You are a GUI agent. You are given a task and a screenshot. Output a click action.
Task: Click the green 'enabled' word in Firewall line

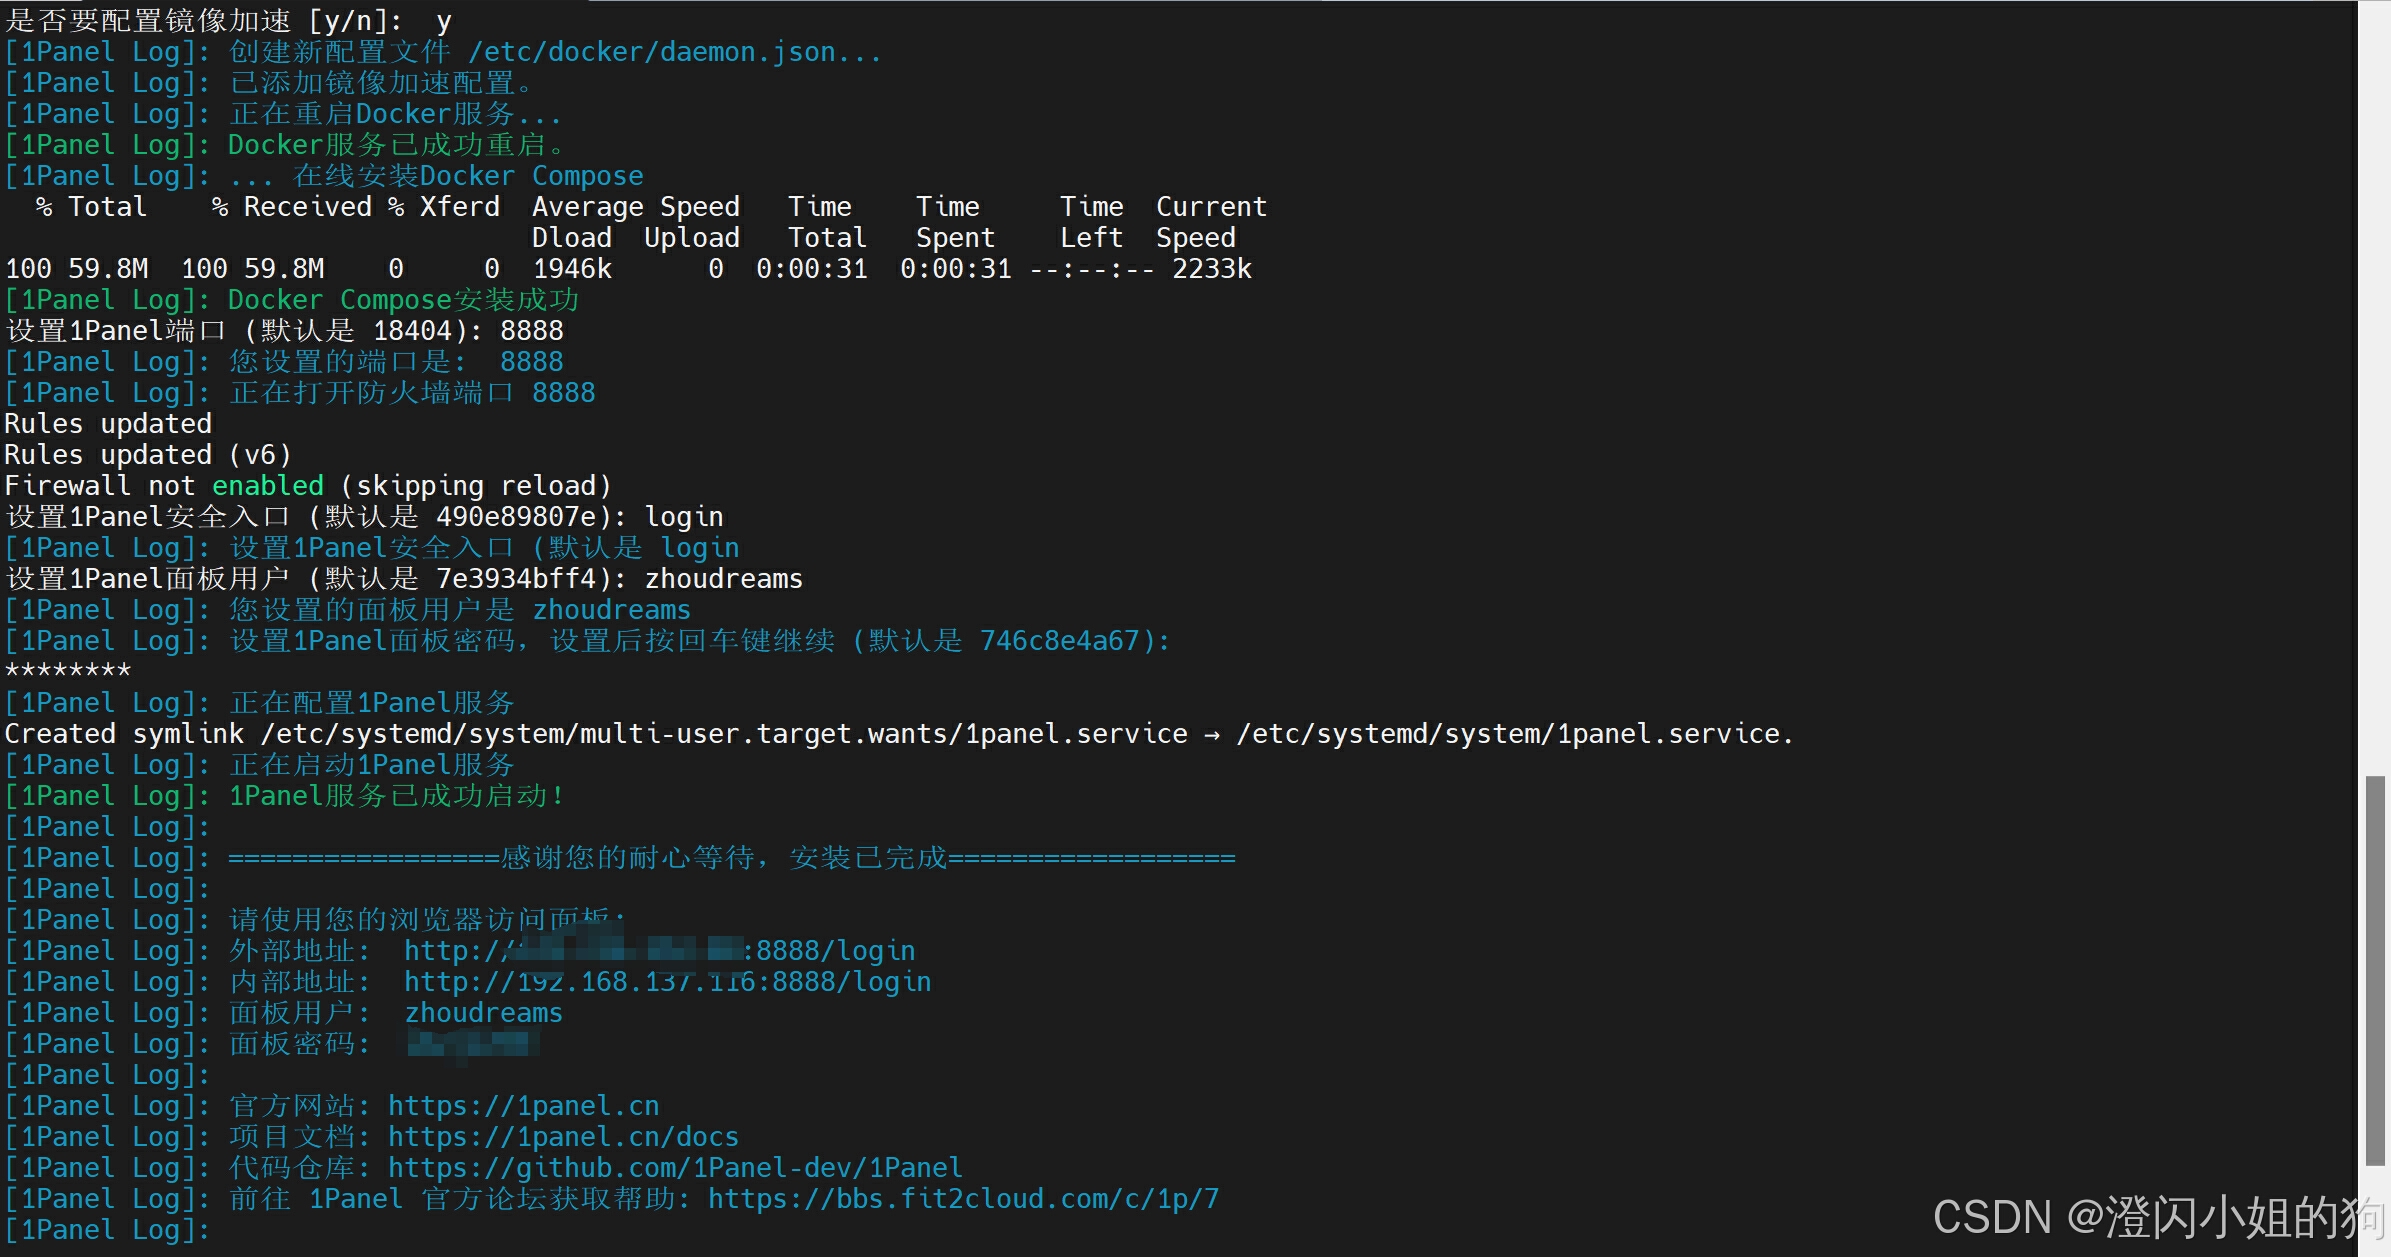(x=268, y=486)
